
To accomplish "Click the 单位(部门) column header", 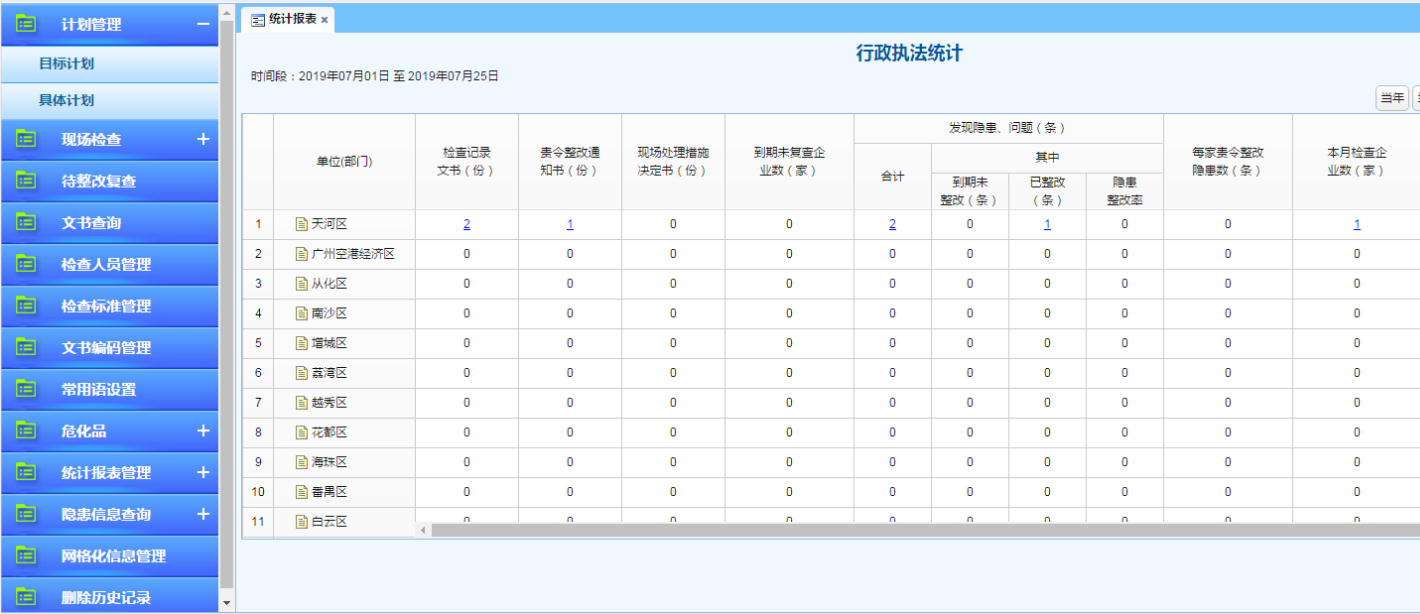I will pos(345,162).
